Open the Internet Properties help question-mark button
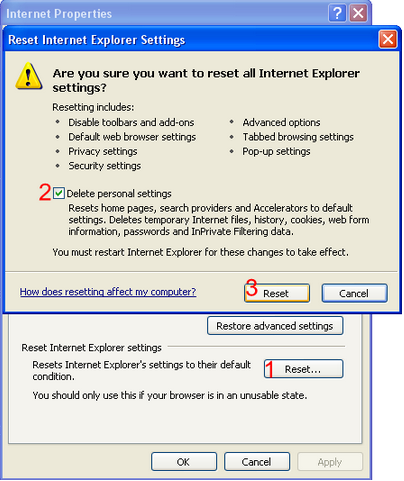 pos(337,13)
